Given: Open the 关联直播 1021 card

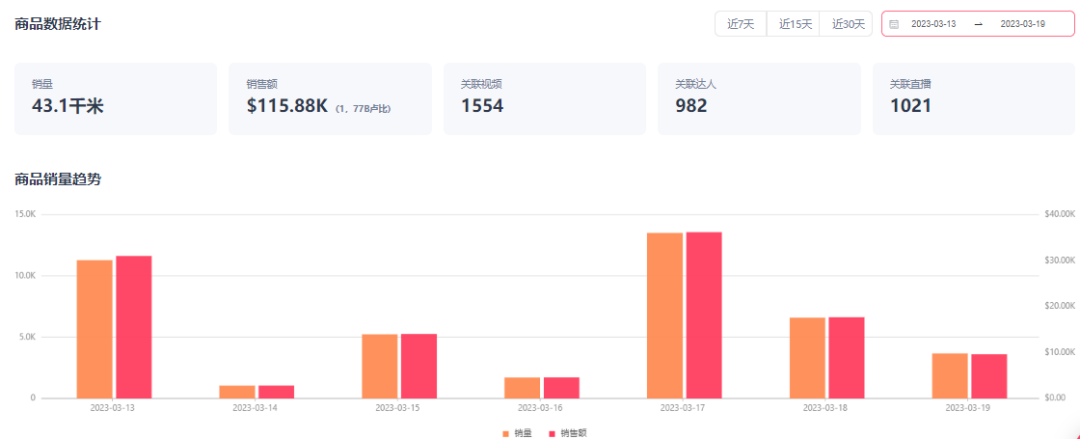Looking at the screenshot, I should pyautogui.click(x=973, y=99).
